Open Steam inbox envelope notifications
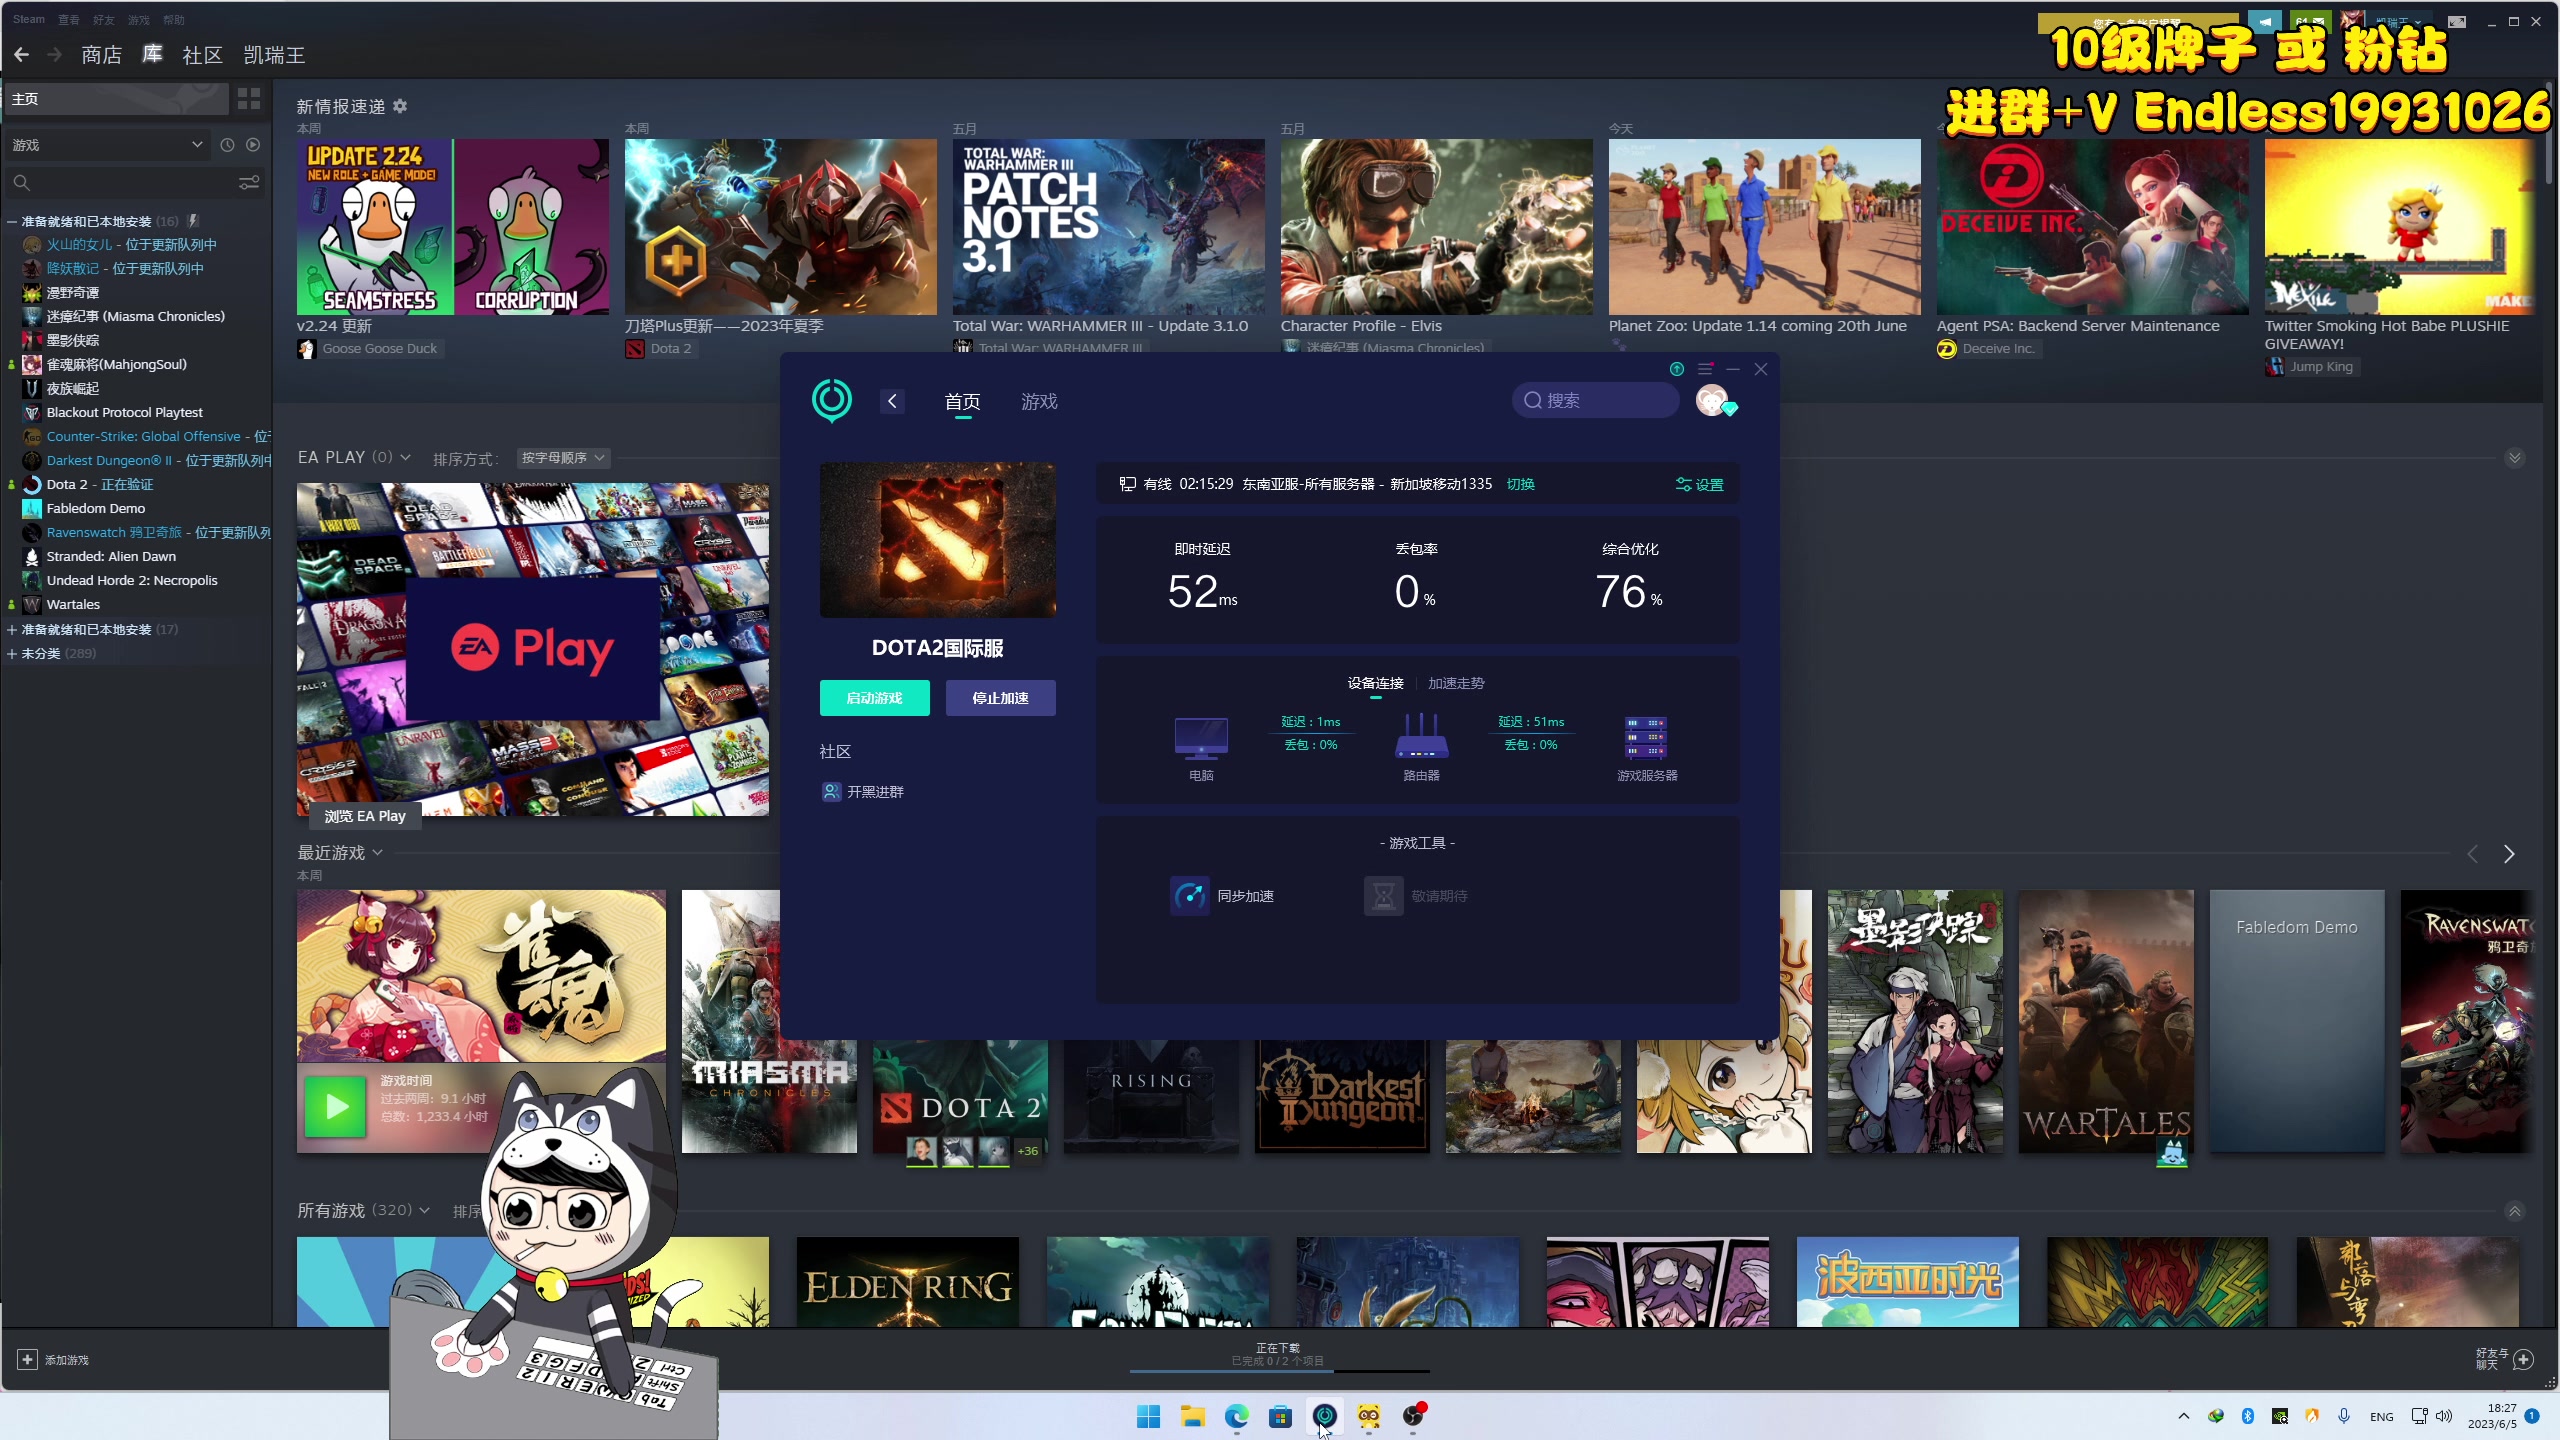 click(2310, 21)
